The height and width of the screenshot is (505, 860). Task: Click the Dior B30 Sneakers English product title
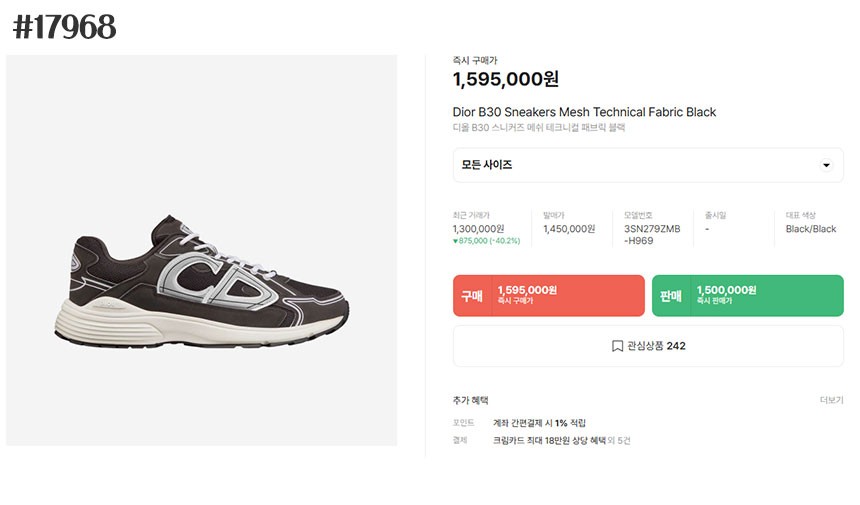click(584, 112)
